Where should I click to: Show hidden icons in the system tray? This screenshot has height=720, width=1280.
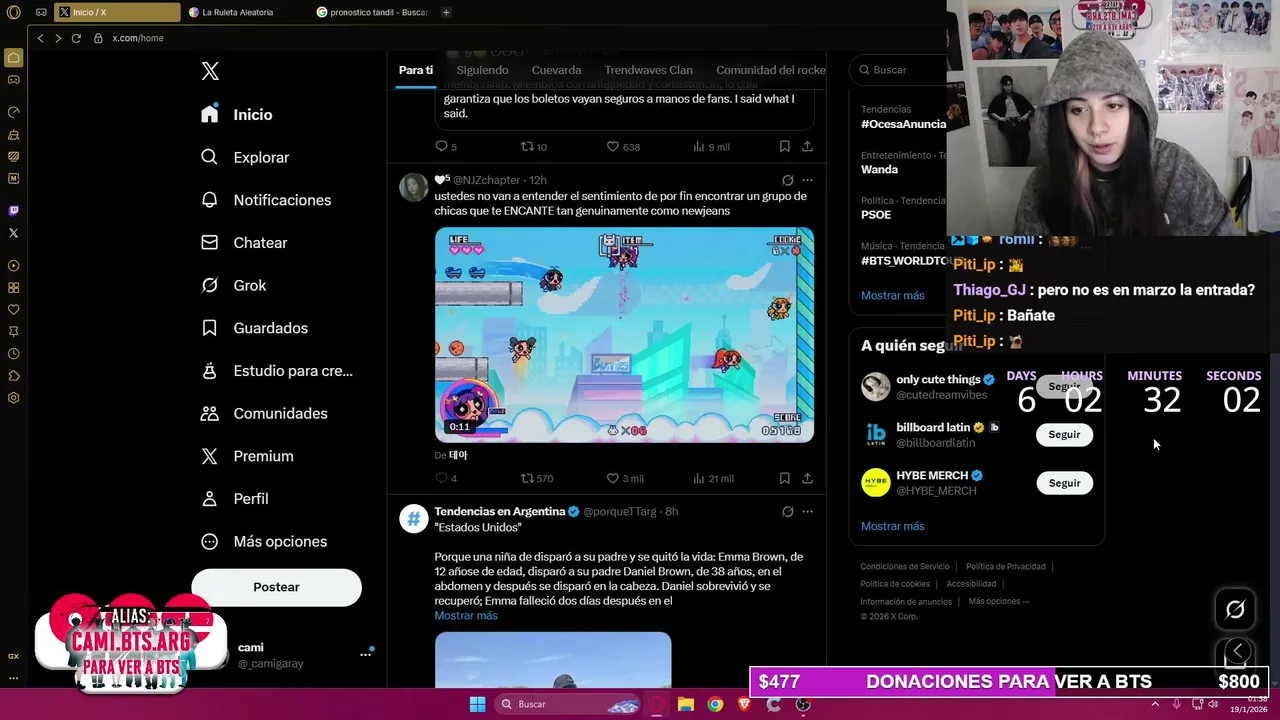click(x=1155, y=704)
